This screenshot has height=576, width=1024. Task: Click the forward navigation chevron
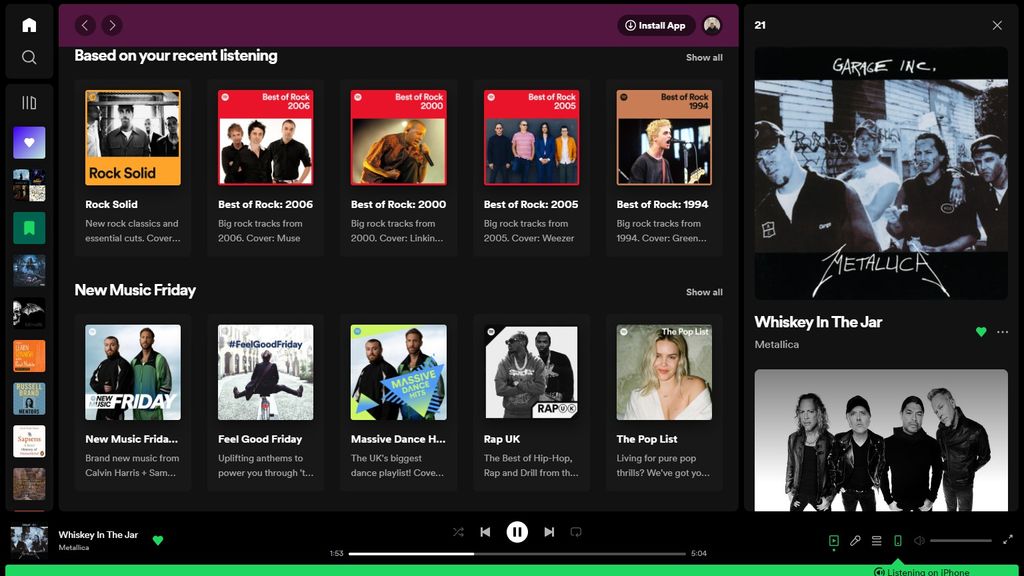[x=111, y=25]
